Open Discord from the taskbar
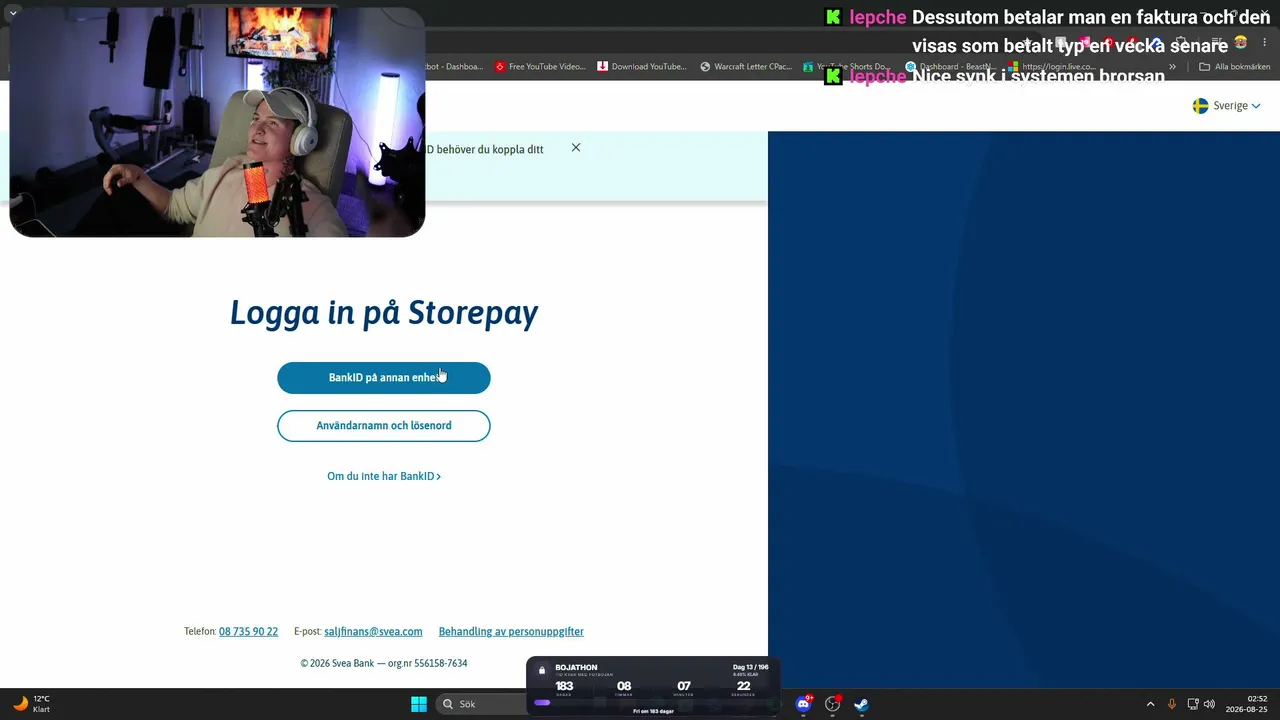 [x=803, y=704]
